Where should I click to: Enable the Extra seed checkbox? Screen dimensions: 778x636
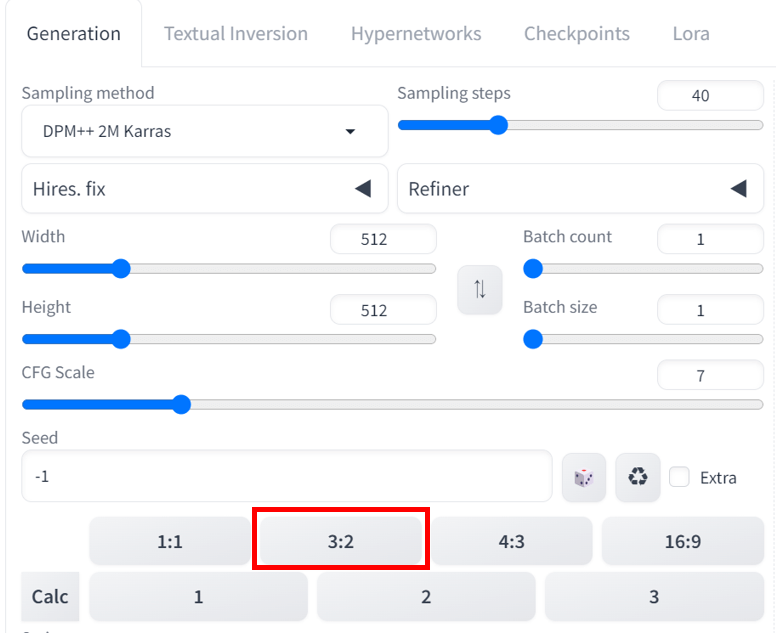click(679, 477)
